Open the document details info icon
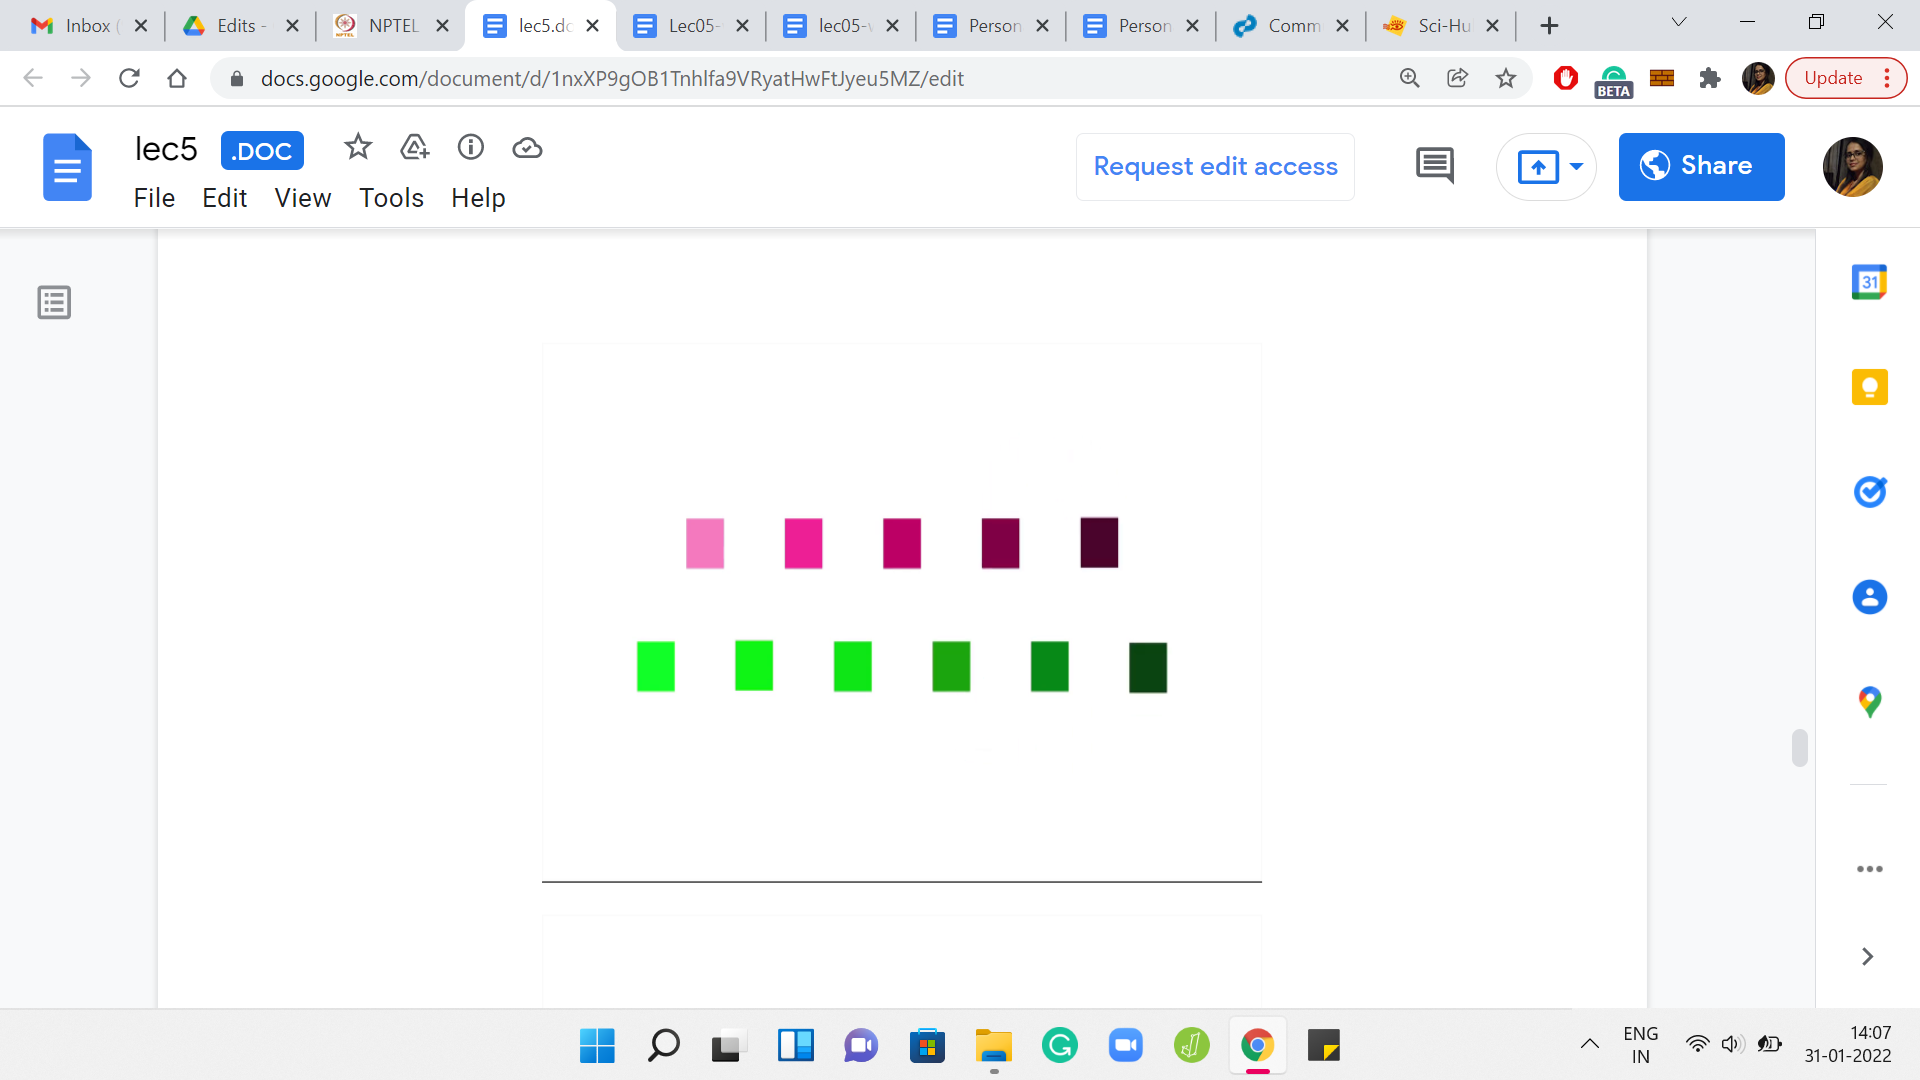This screenshot has height=1080, width=1920. pyautogui.click(x=470, y=148)
